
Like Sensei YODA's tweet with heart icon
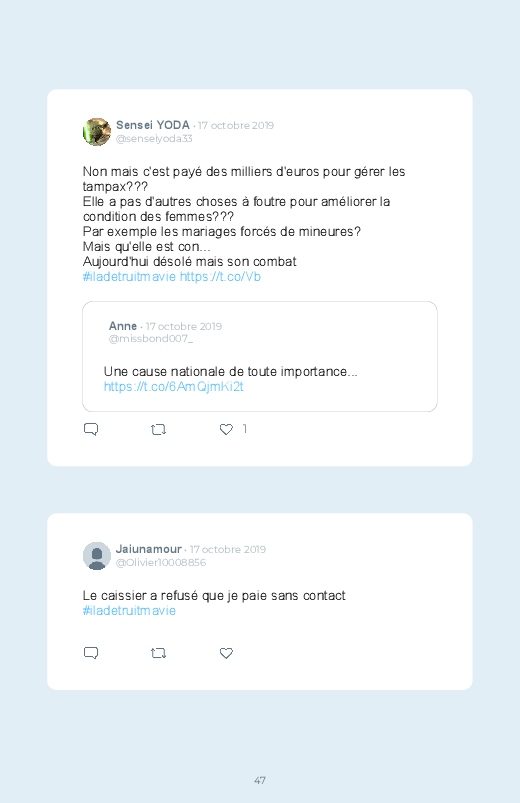click(226, 429)
